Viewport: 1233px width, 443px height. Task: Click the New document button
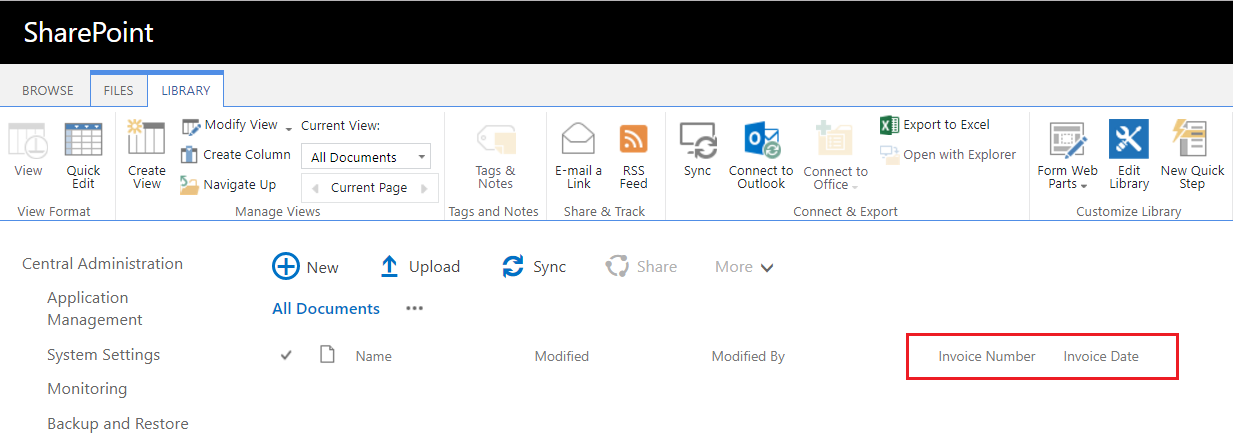tap(306, 267)
